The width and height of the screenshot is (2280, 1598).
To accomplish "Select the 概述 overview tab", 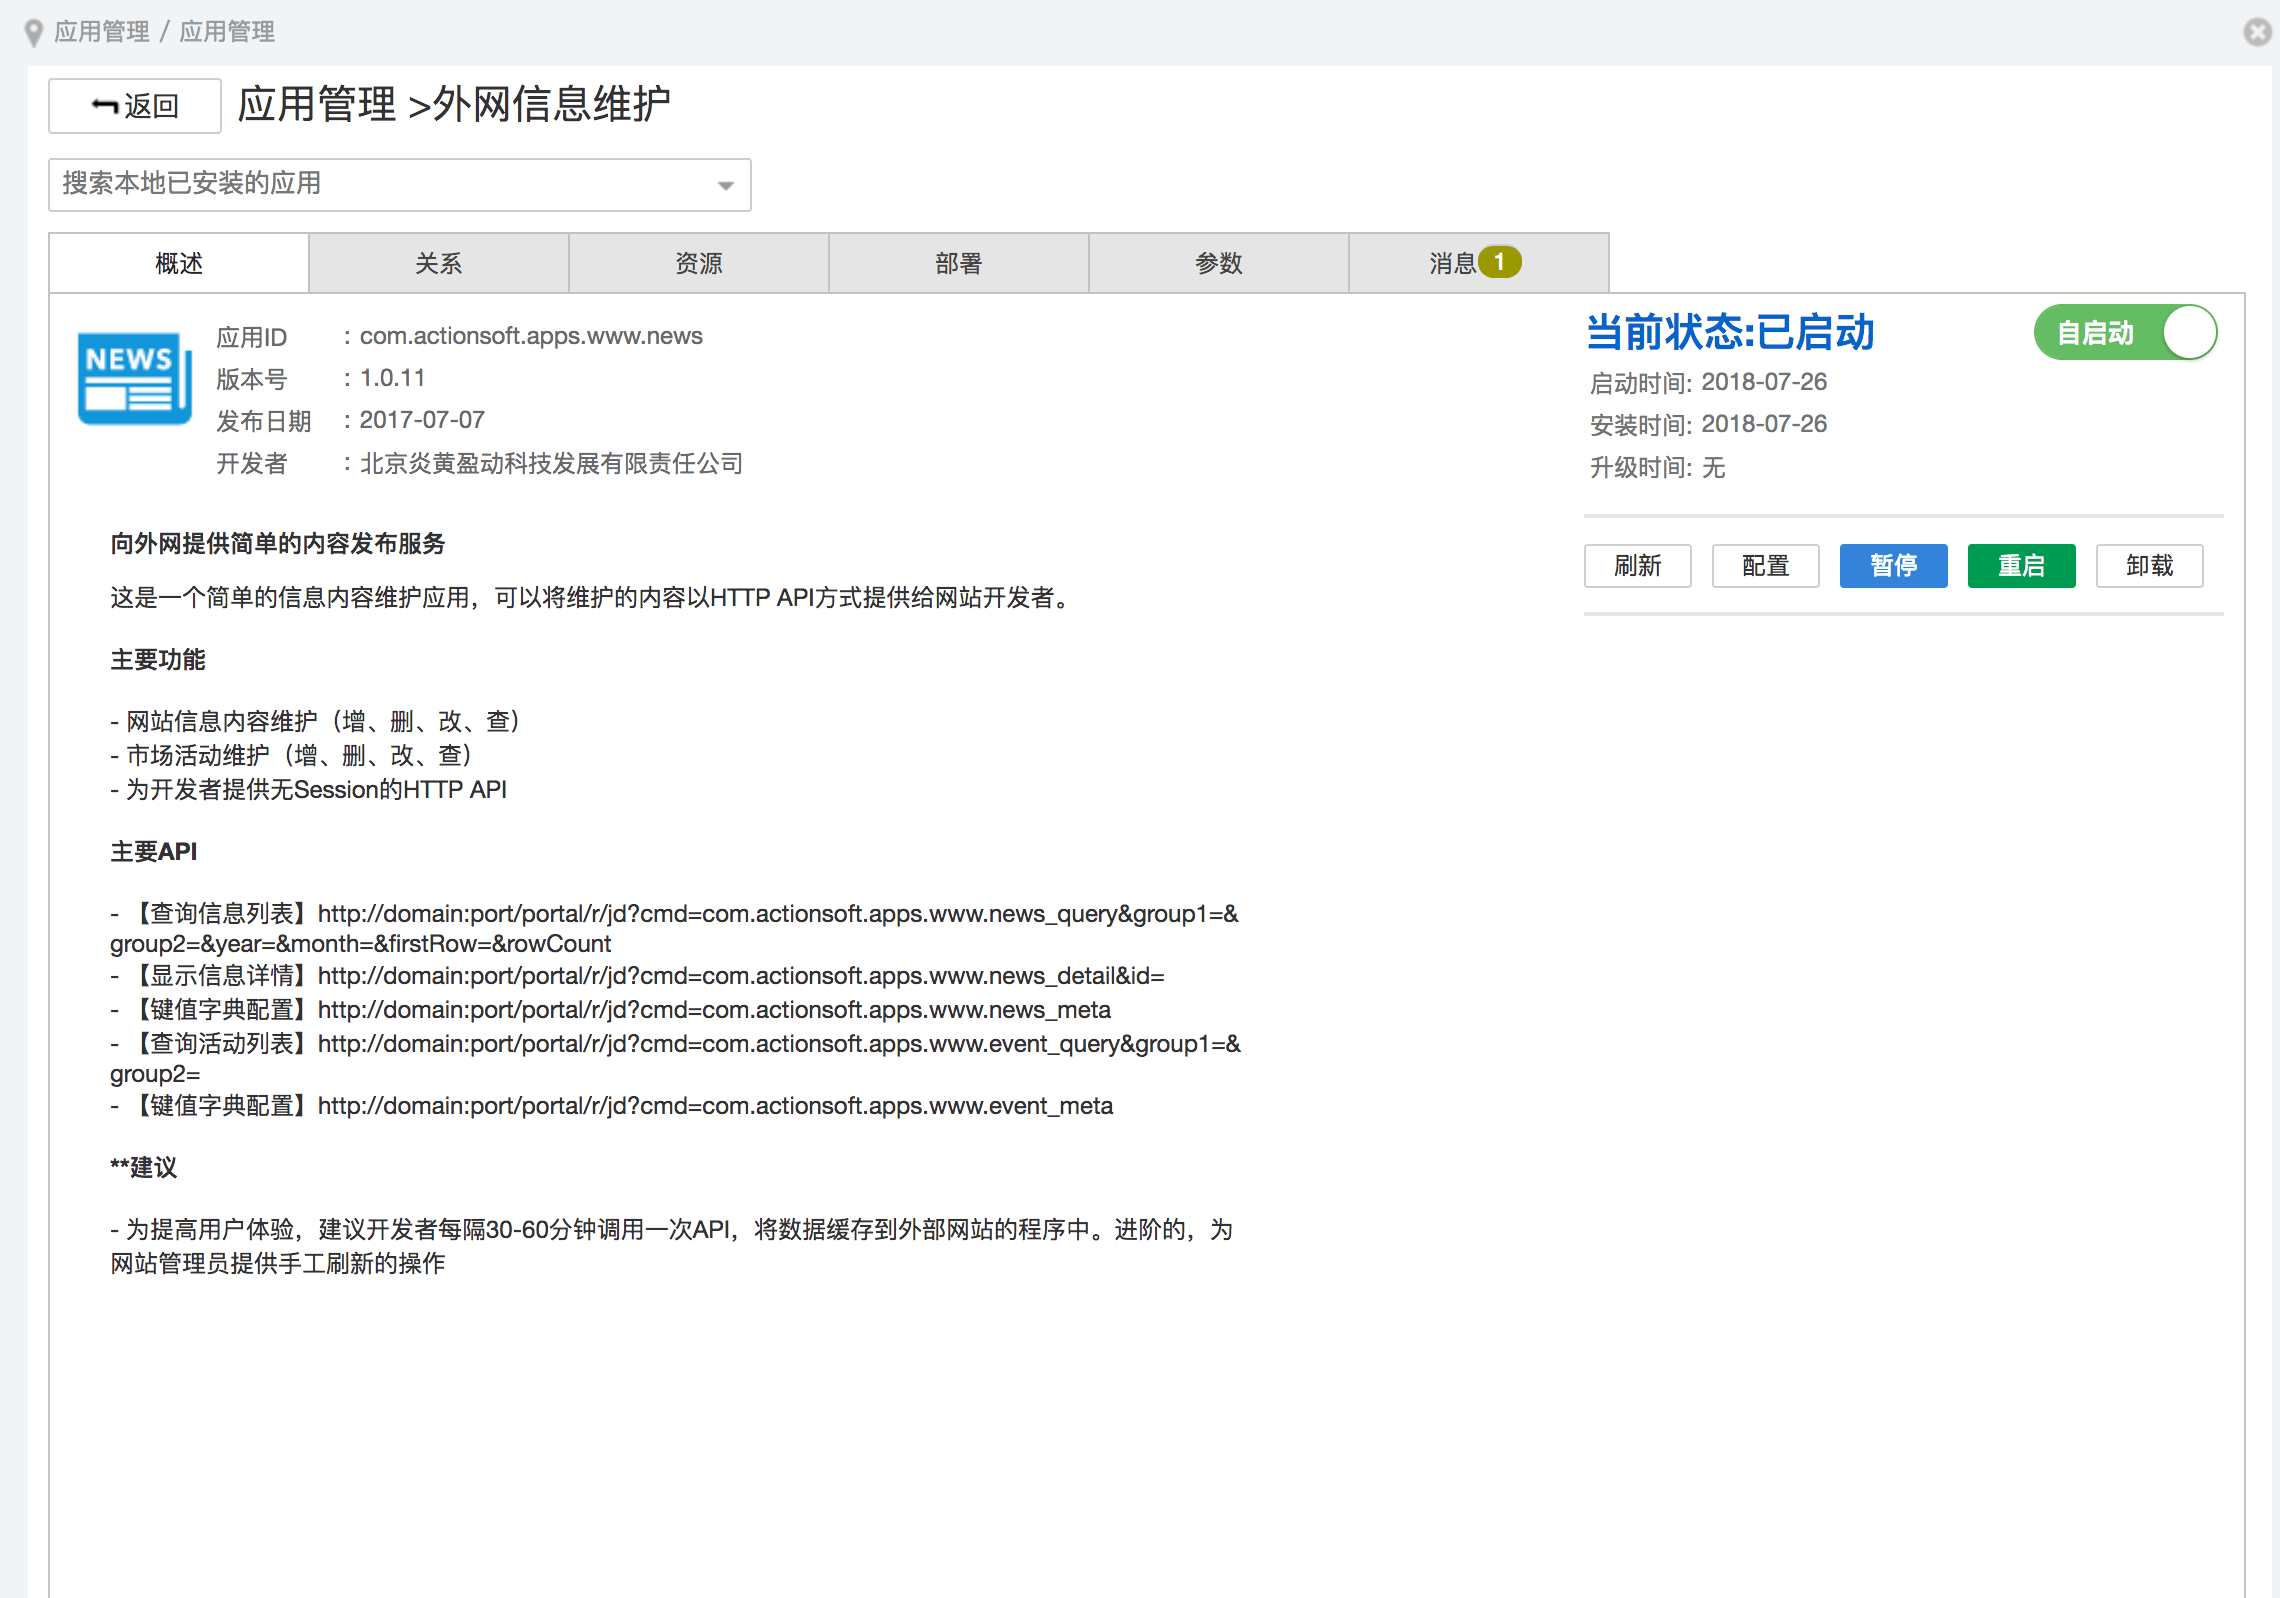I will click(x=179, y=264).
